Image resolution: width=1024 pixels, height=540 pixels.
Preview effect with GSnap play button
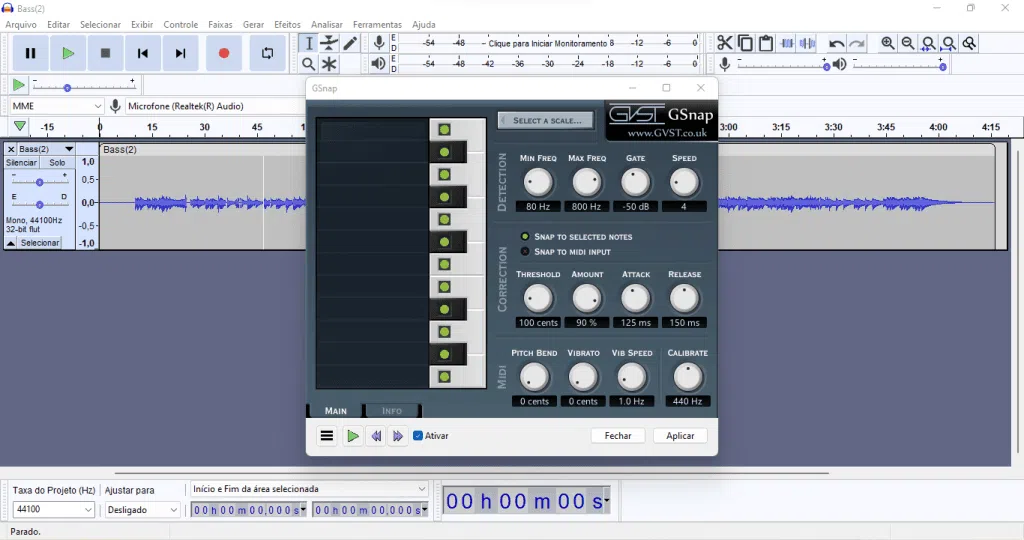(x=353, y=436)
